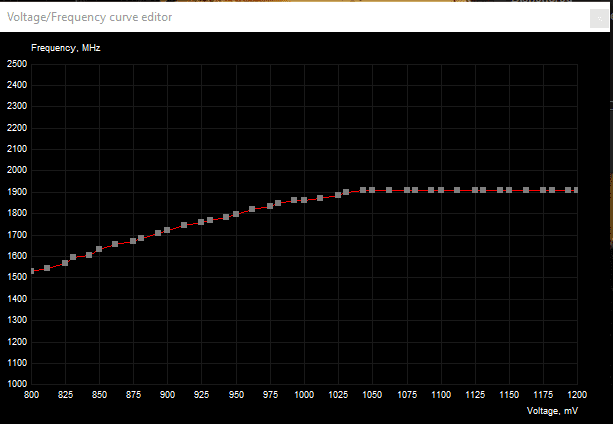Pick the only point between 800 and 825 mV
613x424 pixels.
[x=47, y=268]
